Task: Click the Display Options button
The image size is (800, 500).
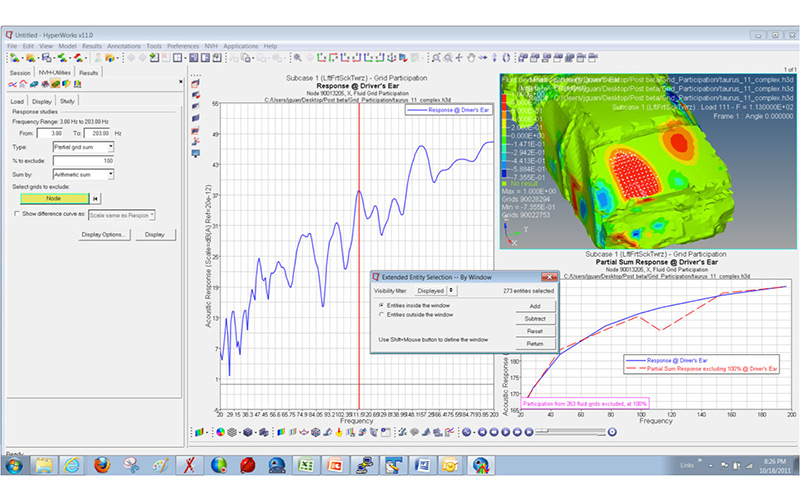Action: tap(105, 235)
